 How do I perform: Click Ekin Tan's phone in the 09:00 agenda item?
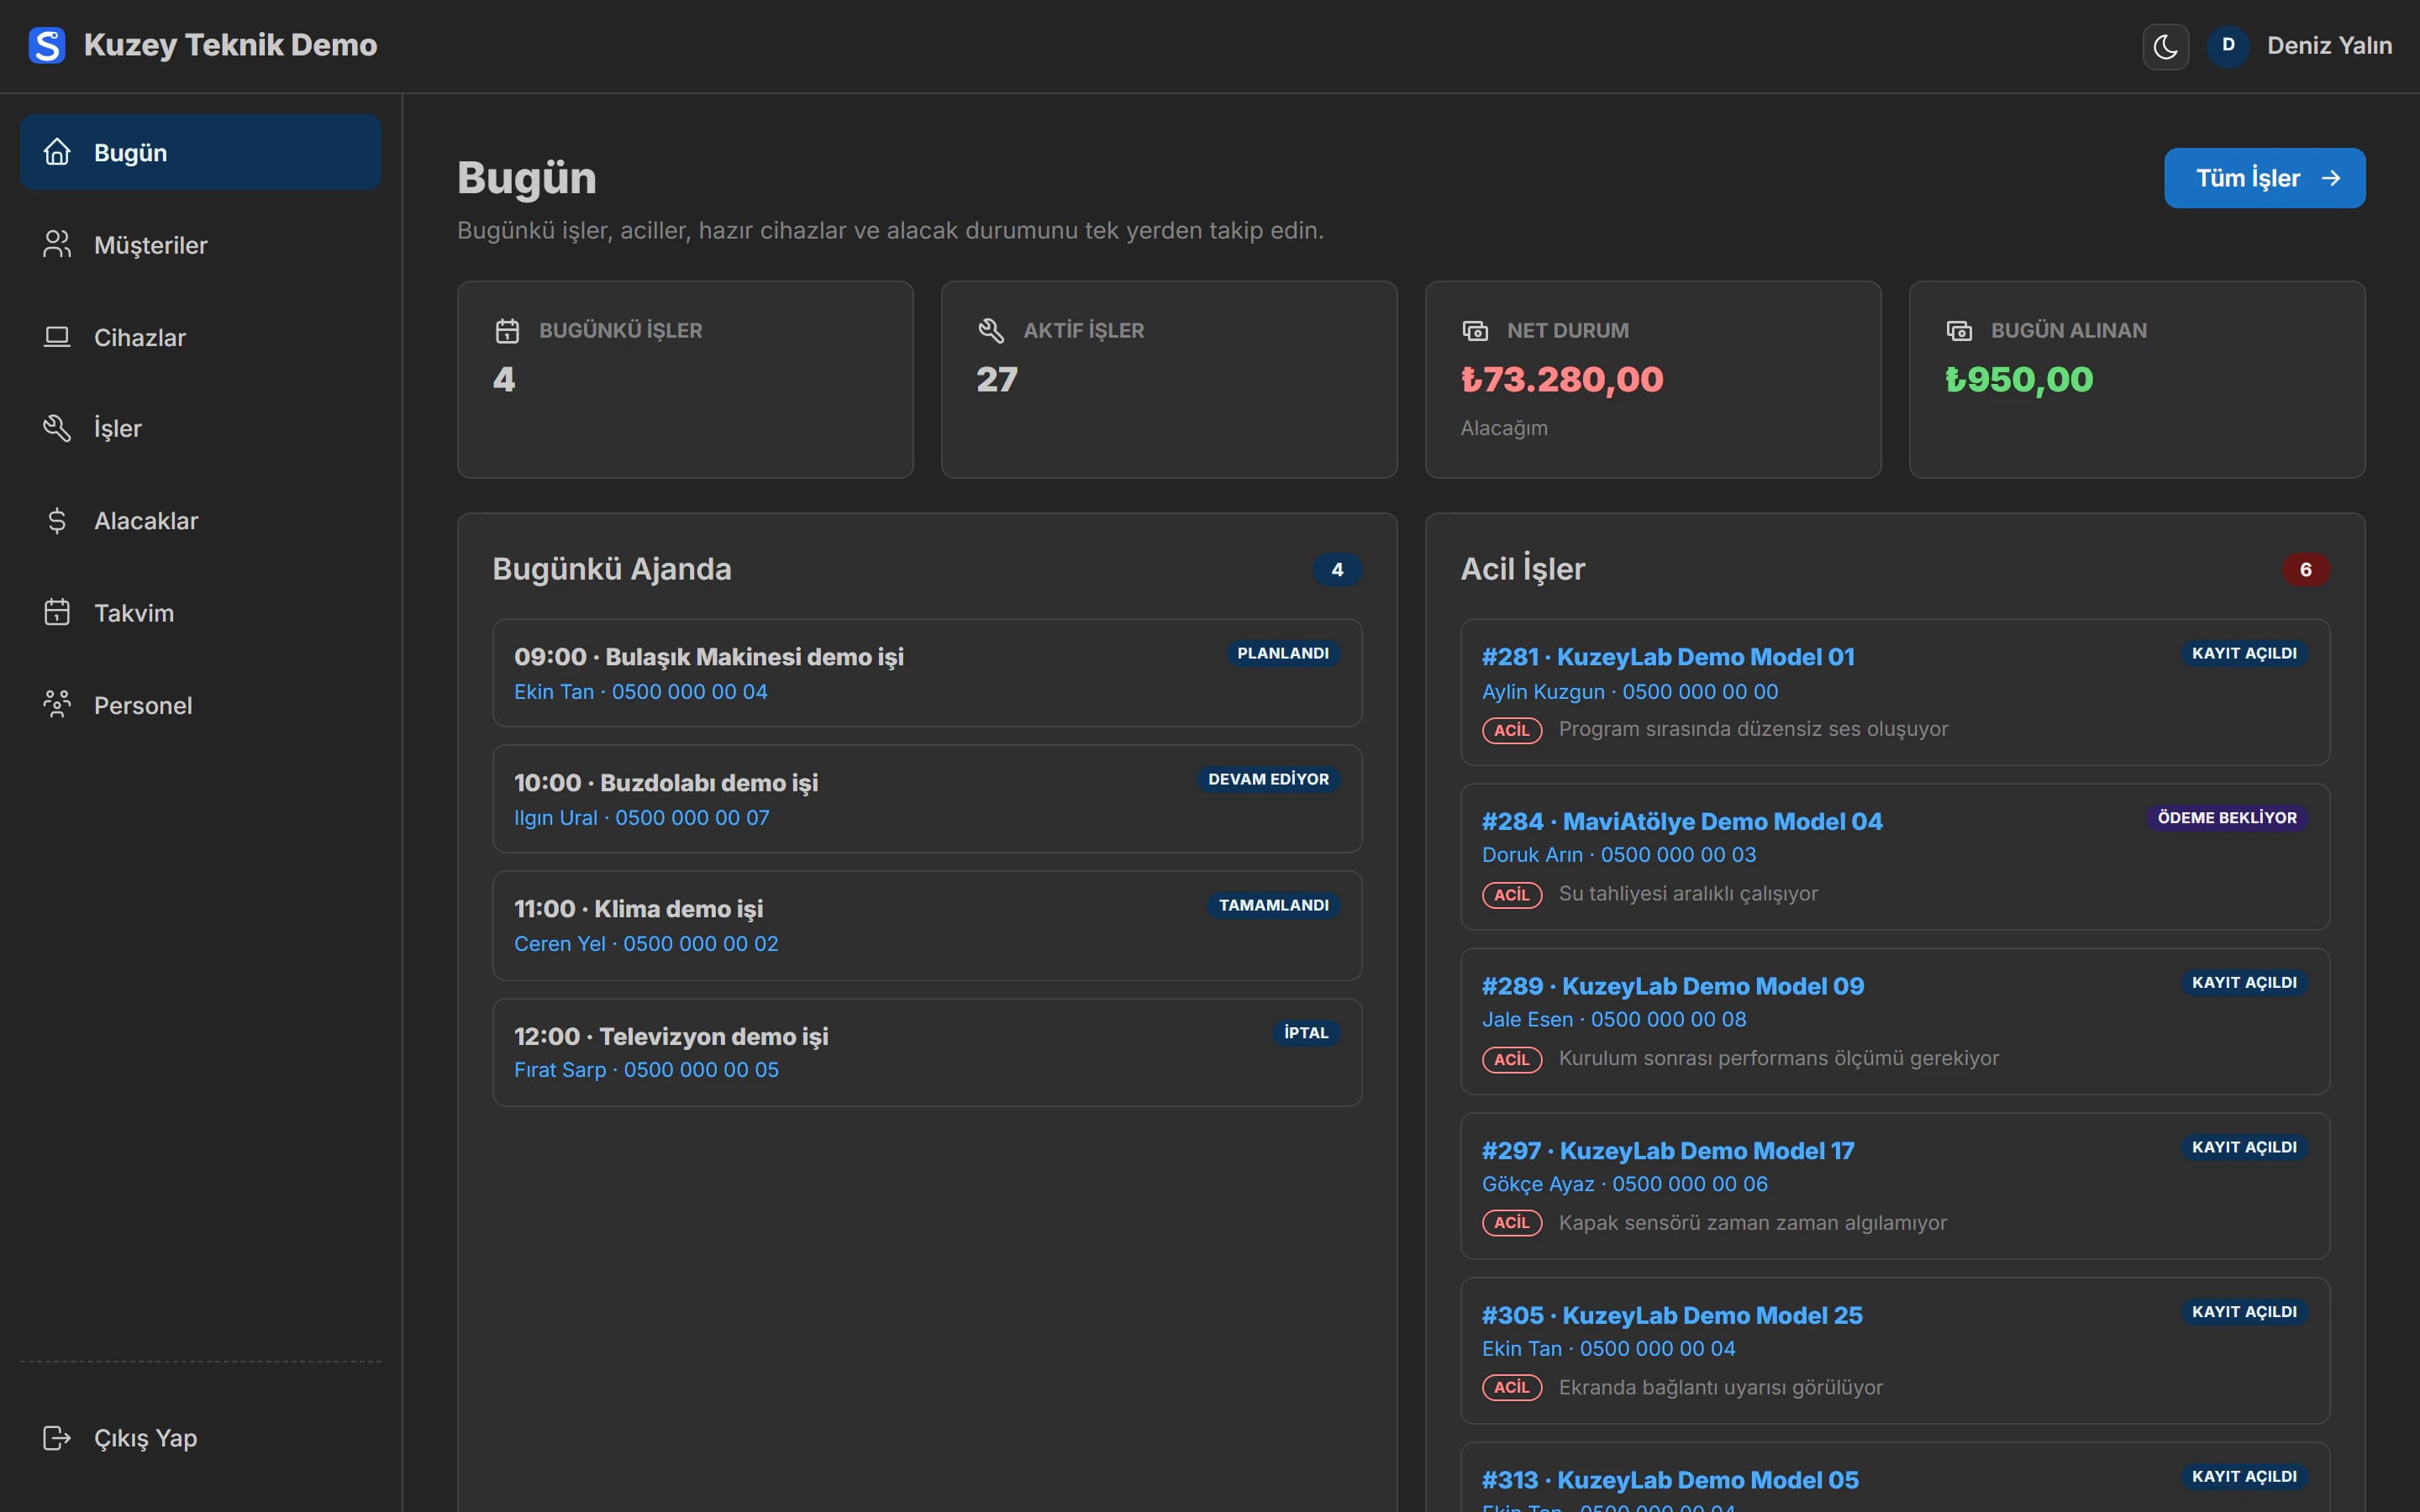tap(690, 692)
